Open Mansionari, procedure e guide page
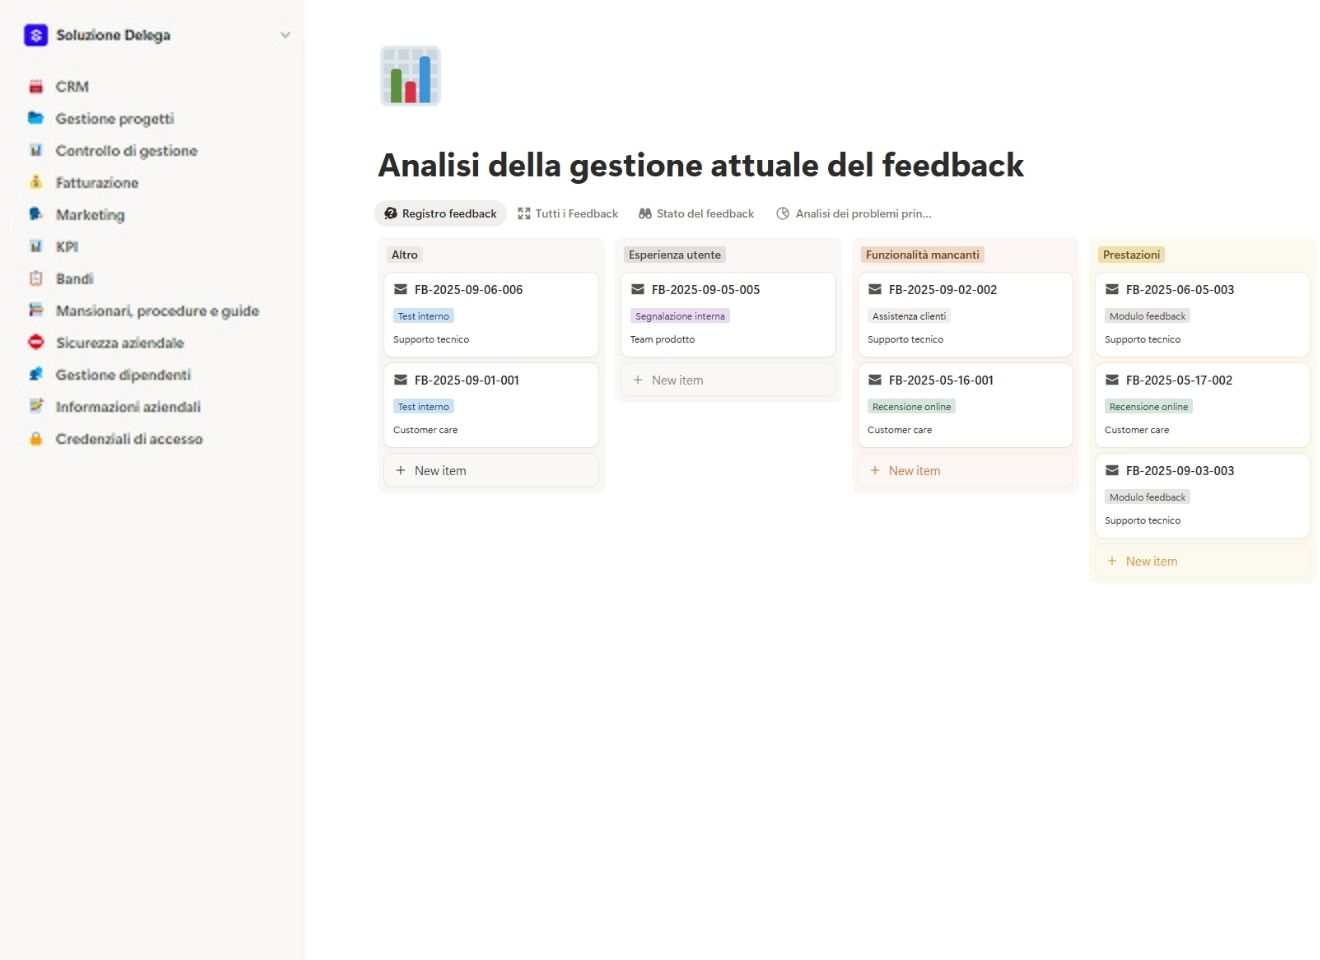 pyautogui.click(x=156, y=310)
